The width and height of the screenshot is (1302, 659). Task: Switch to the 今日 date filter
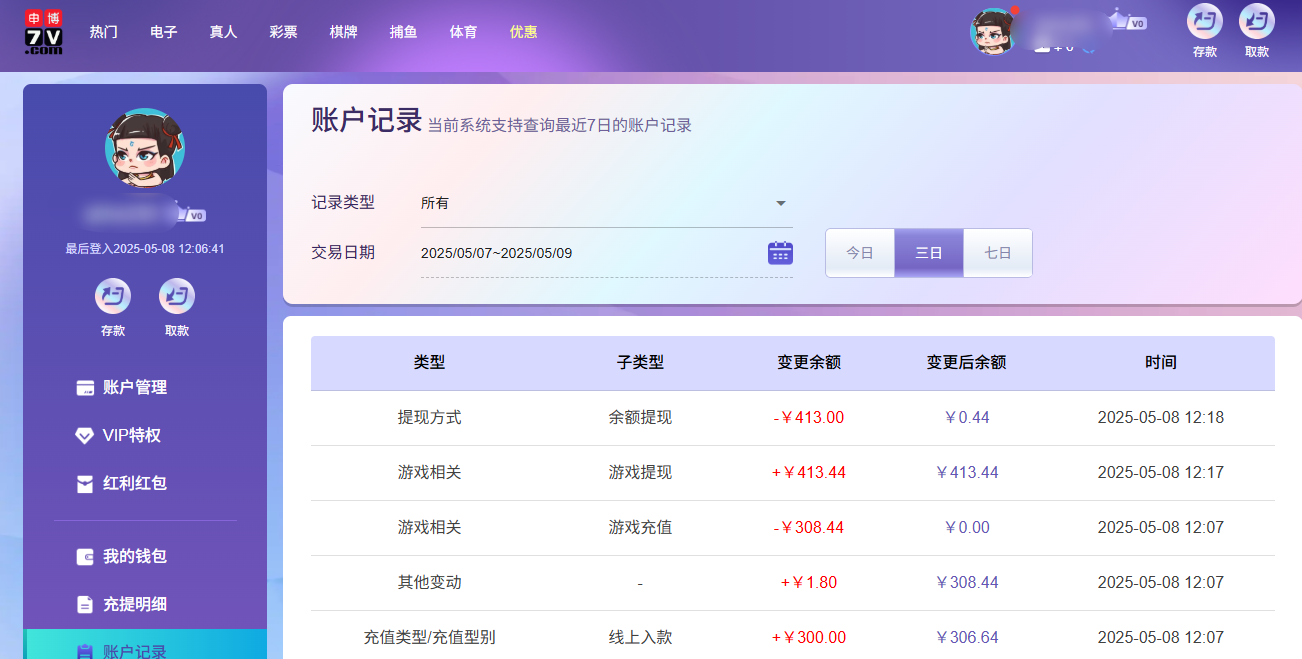859,252
